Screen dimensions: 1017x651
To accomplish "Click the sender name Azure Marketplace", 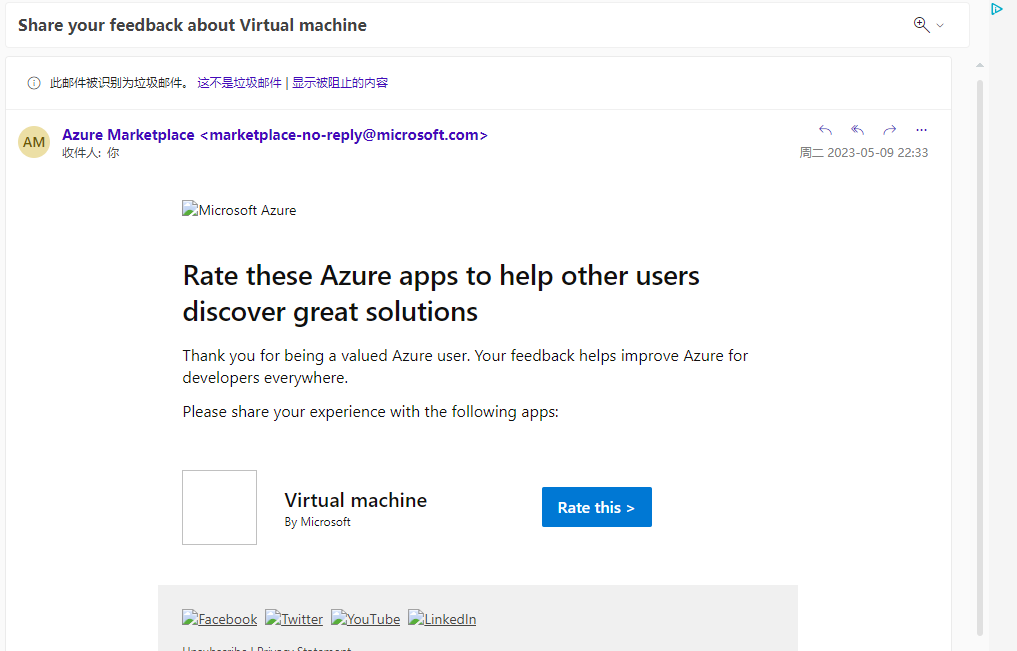I will coord(128,135).
